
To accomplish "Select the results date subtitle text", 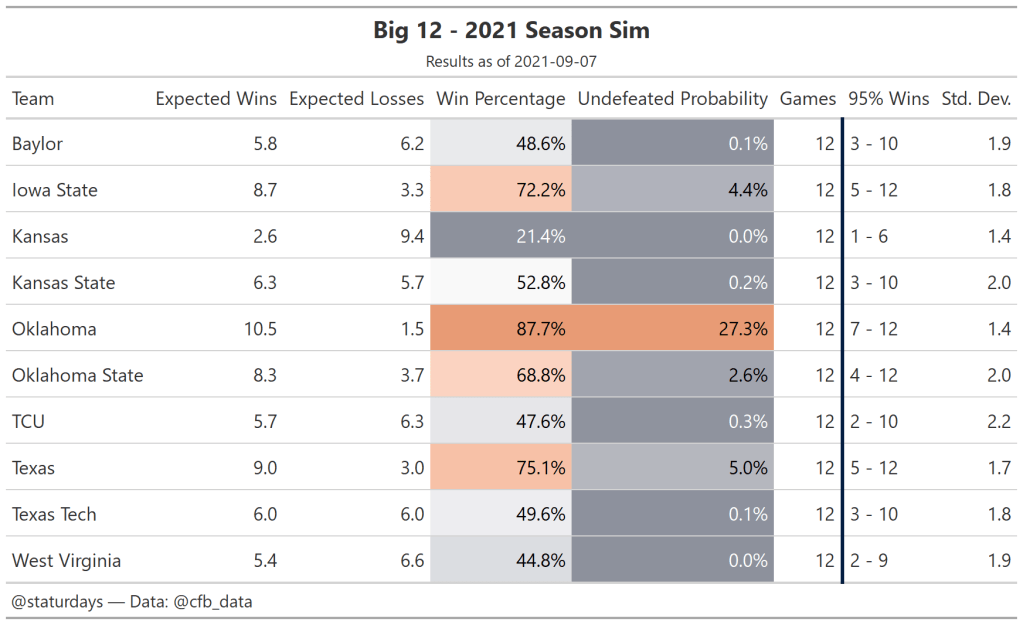I will (511, 62).
